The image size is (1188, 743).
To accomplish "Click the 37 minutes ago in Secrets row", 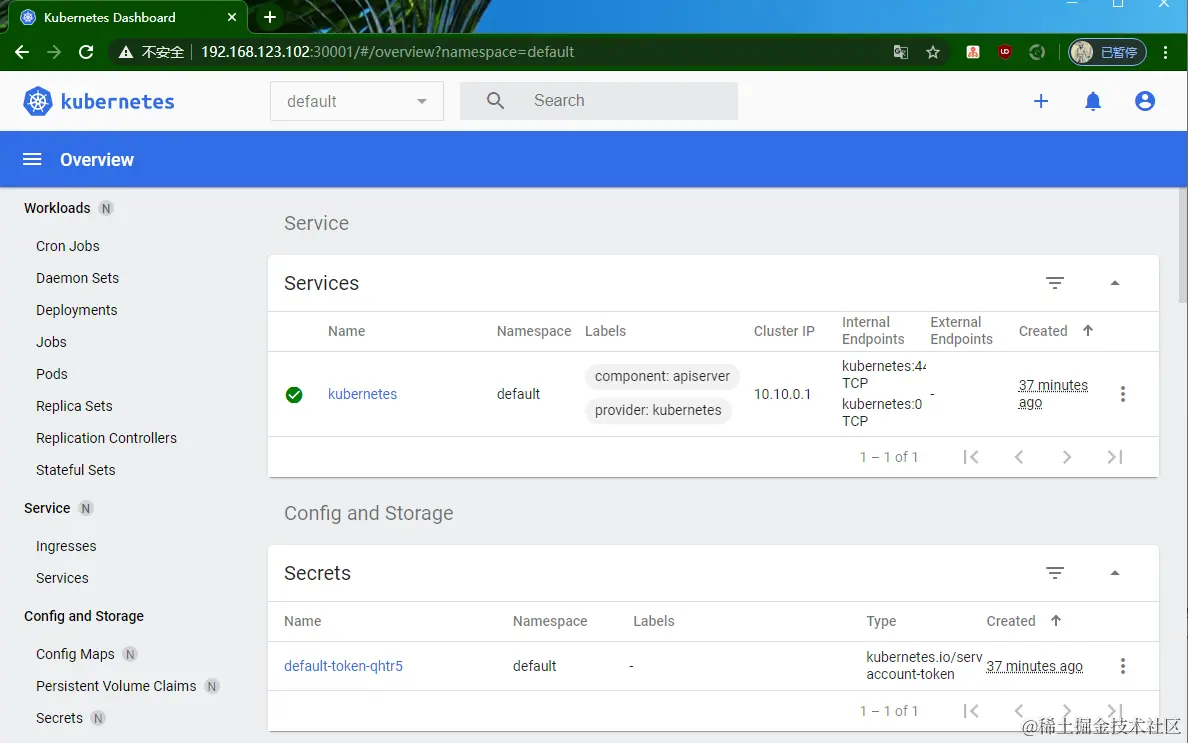I will [1034, 666].
